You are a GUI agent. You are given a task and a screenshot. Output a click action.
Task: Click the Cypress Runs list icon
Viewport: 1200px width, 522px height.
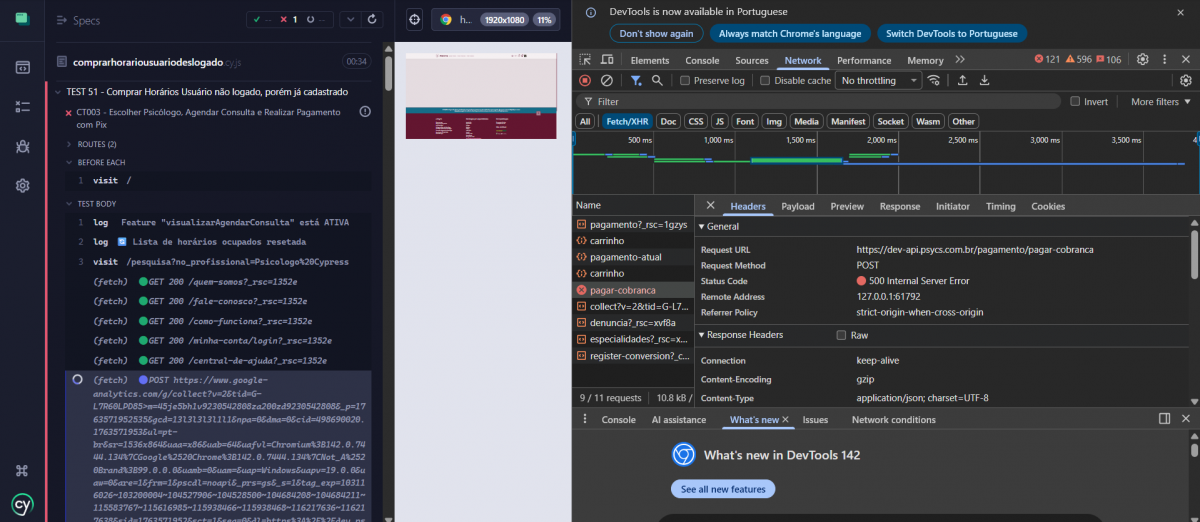pyautogui.click(x=22, y=107)
